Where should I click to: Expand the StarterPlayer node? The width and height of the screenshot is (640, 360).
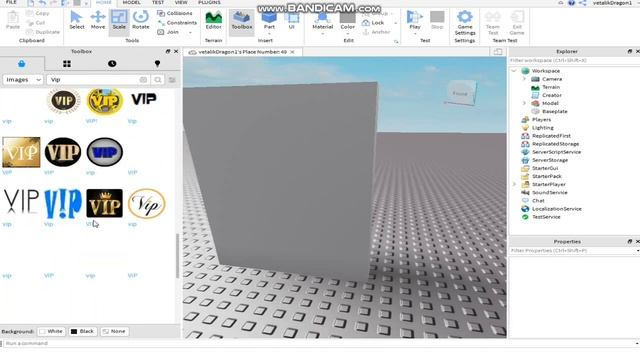click(514, 184)
